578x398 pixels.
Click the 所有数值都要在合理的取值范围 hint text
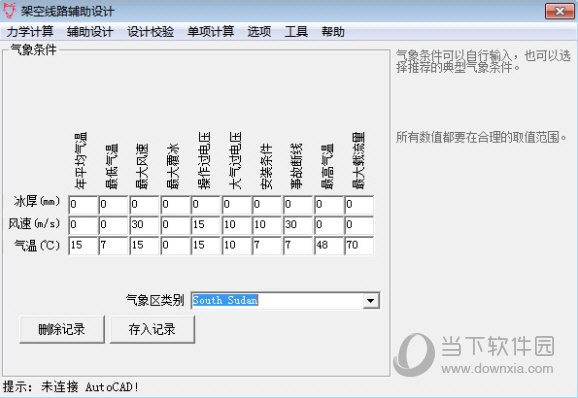tap(481, 137)
